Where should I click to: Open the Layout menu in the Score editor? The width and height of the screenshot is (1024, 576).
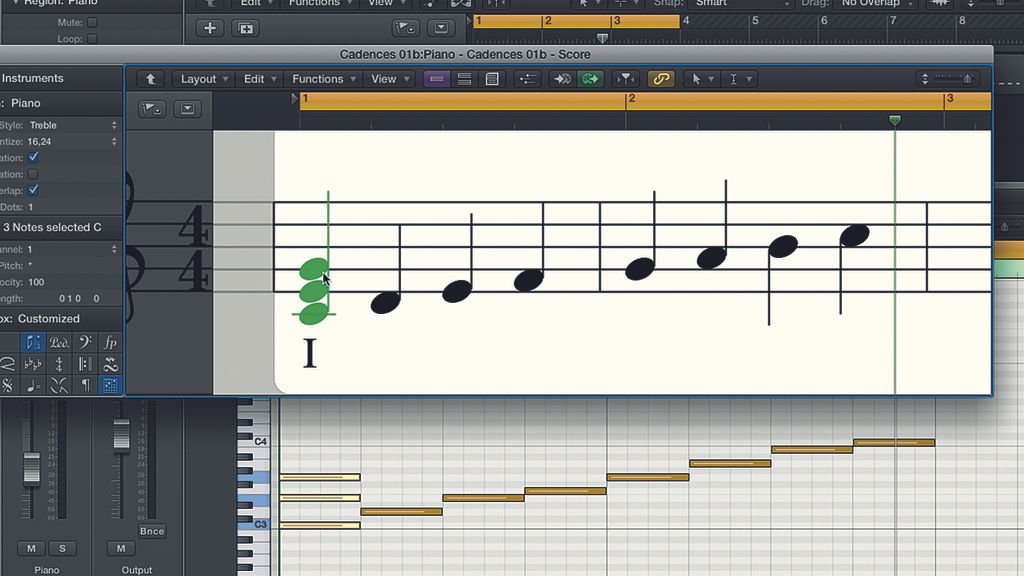(x=202, y=78)
